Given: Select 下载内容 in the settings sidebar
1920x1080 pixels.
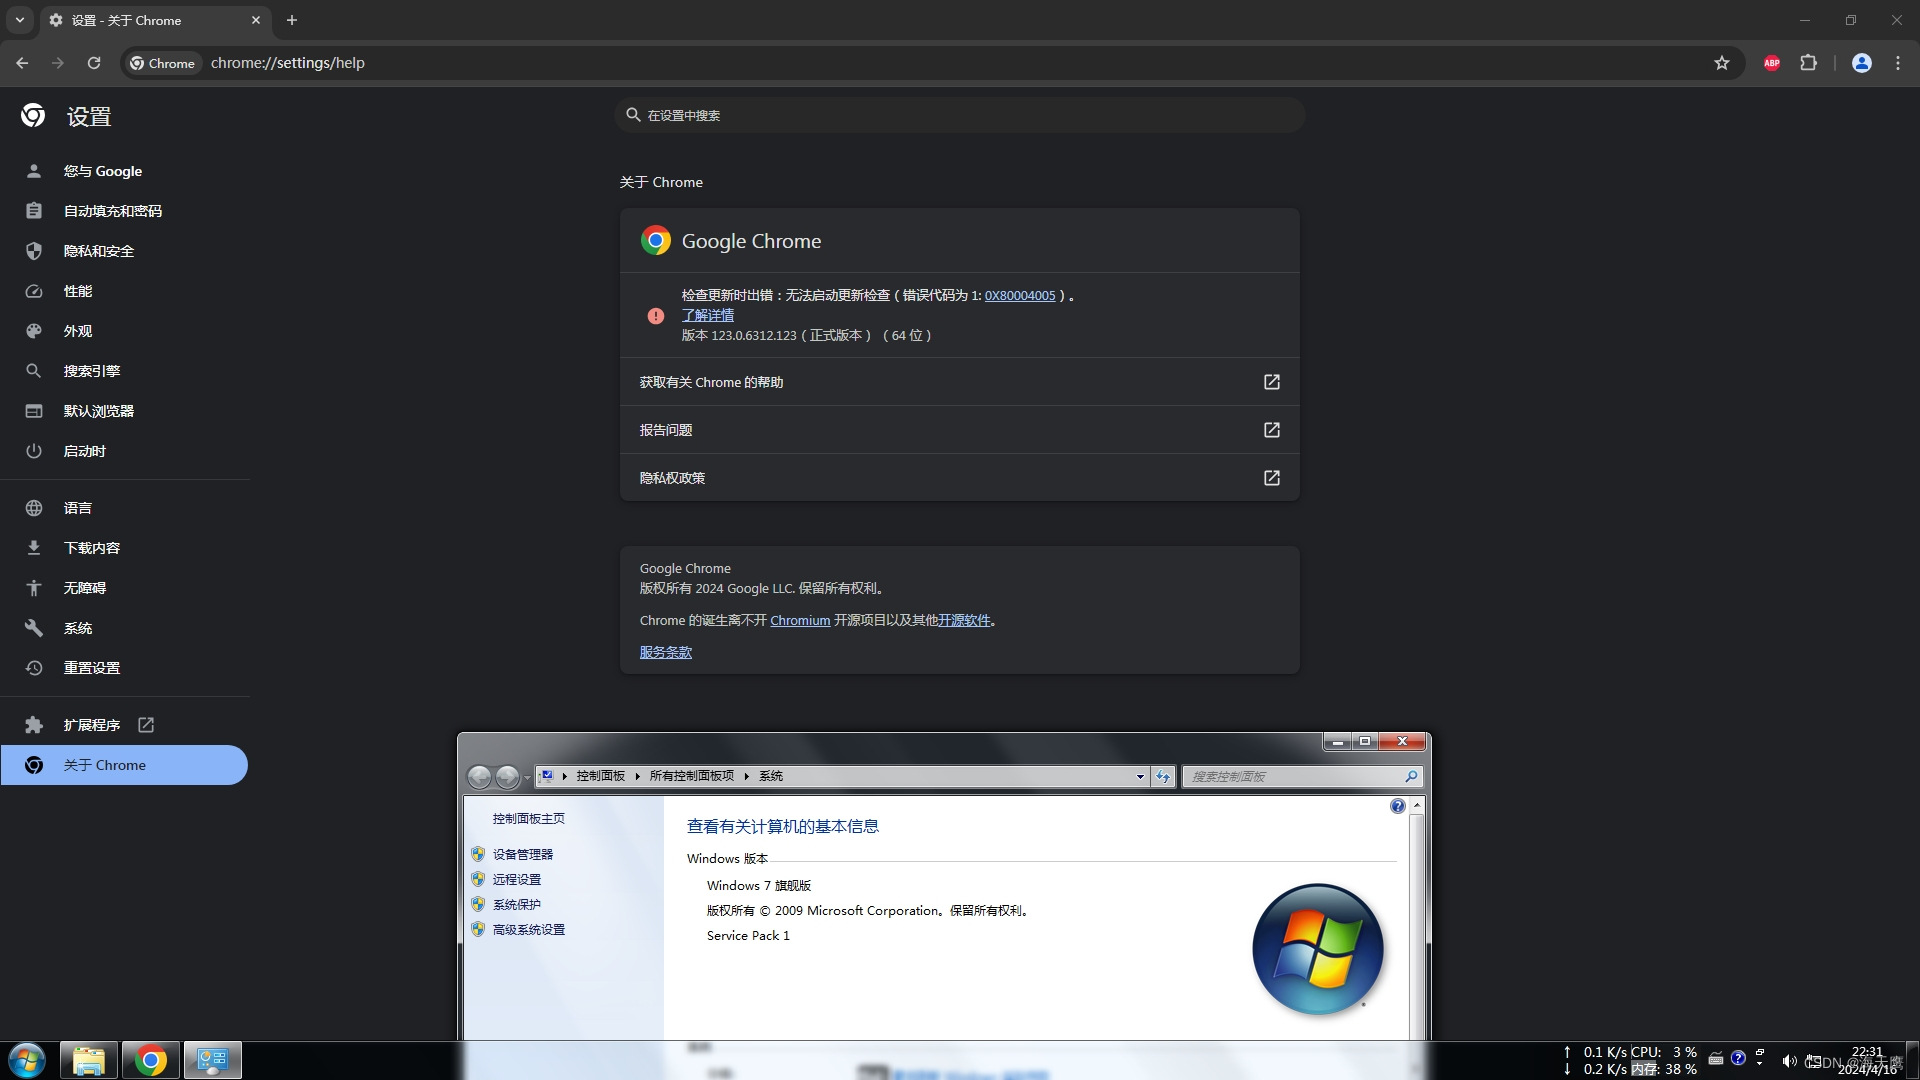Looking at the screenshot, I should click(91, 548).
